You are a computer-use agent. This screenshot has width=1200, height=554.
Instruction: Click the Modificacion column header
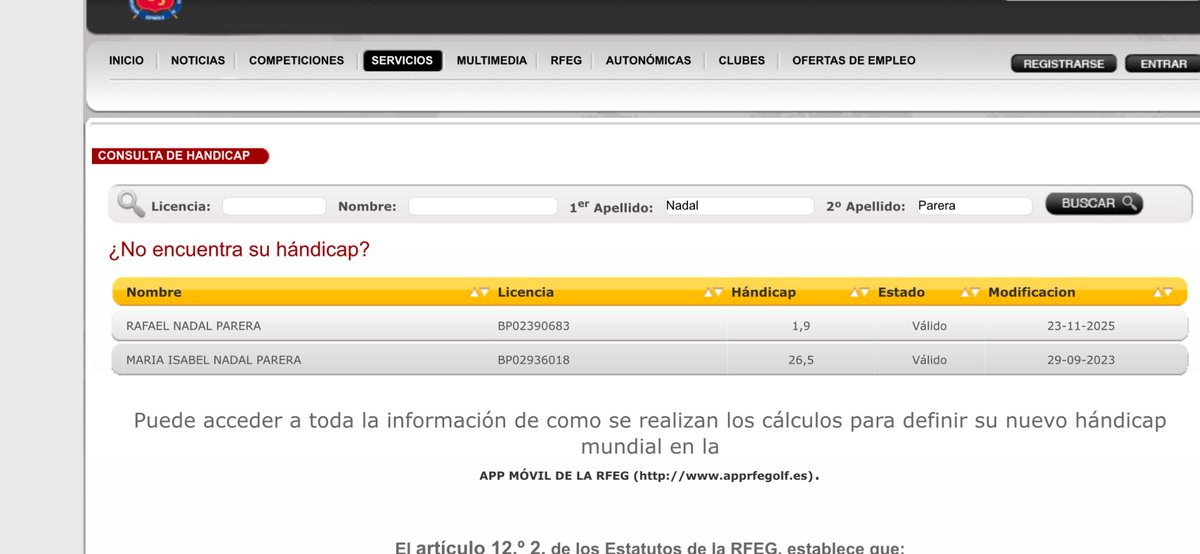[1031, 292]
